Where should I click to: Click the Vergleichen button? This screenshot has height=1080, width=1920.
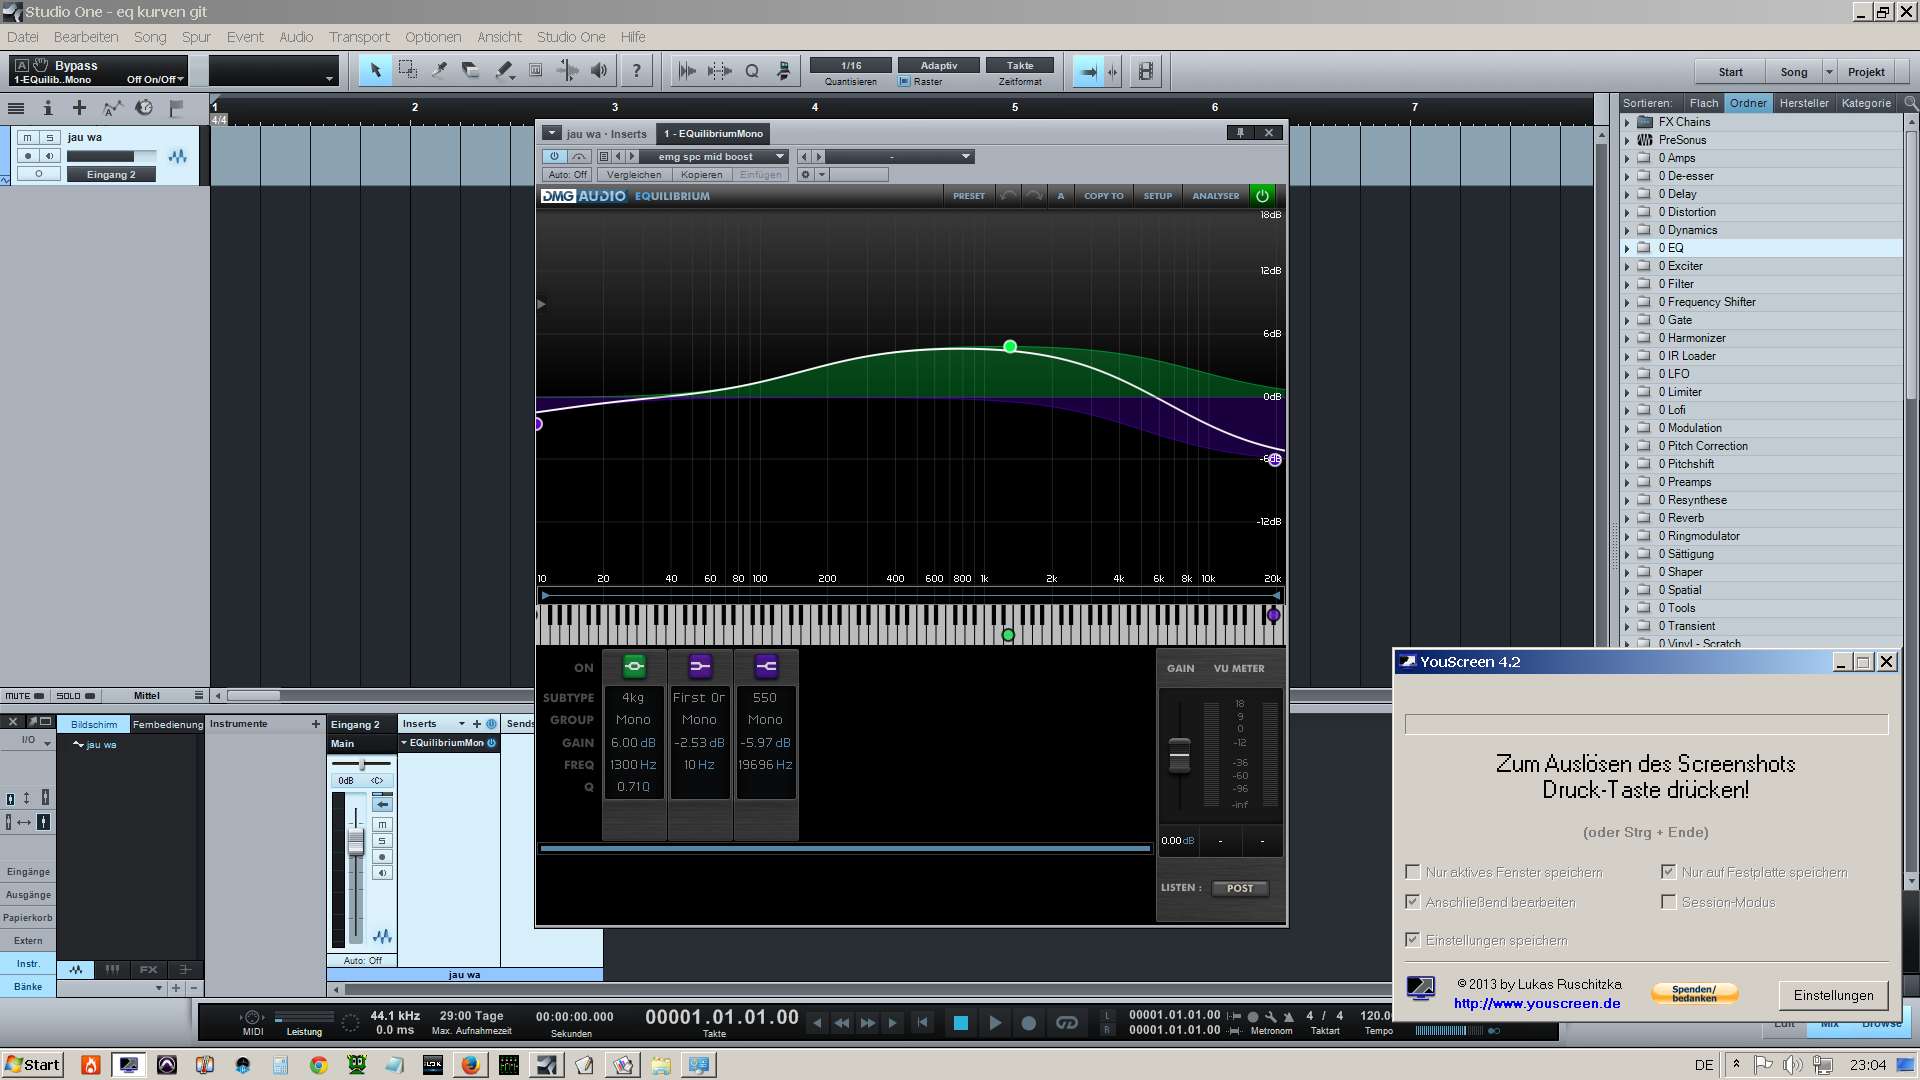634,174
